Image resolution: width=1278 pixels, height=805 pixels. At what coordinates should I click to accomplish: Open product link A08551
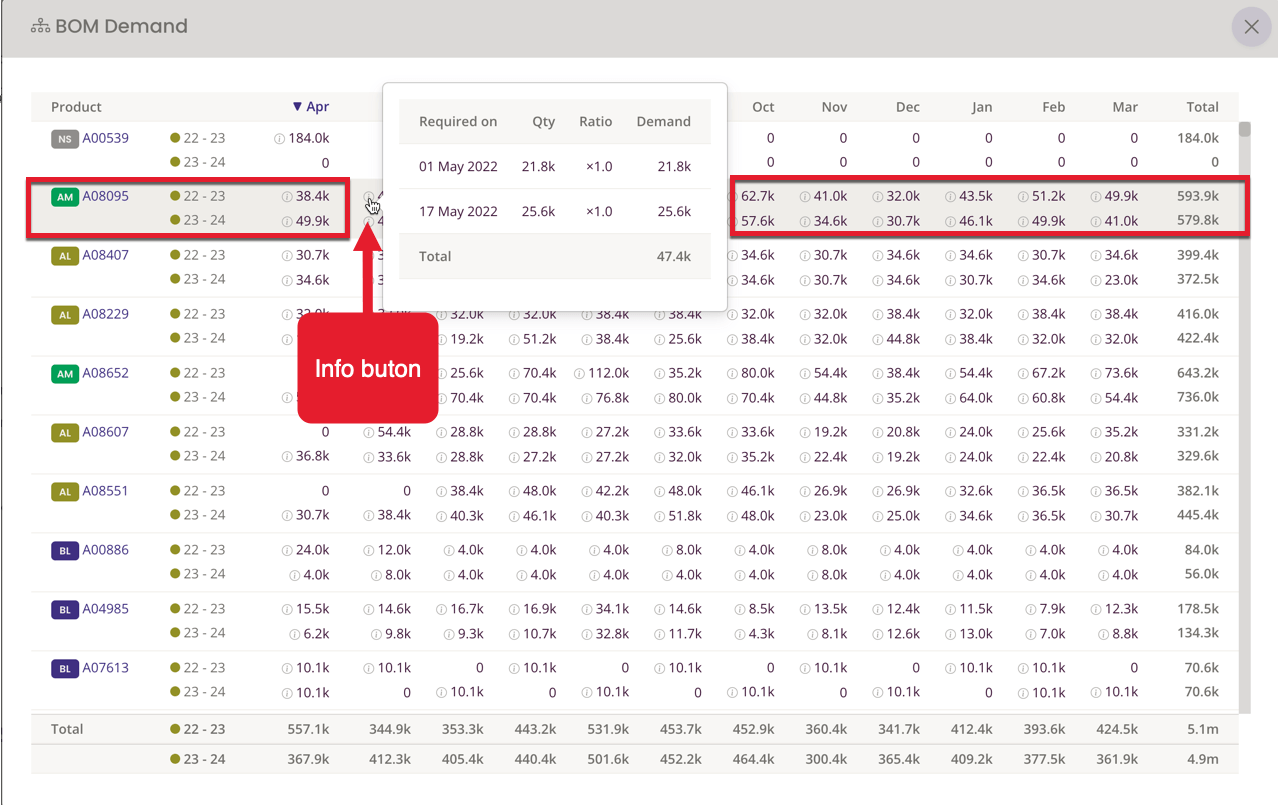pos(105,491)
